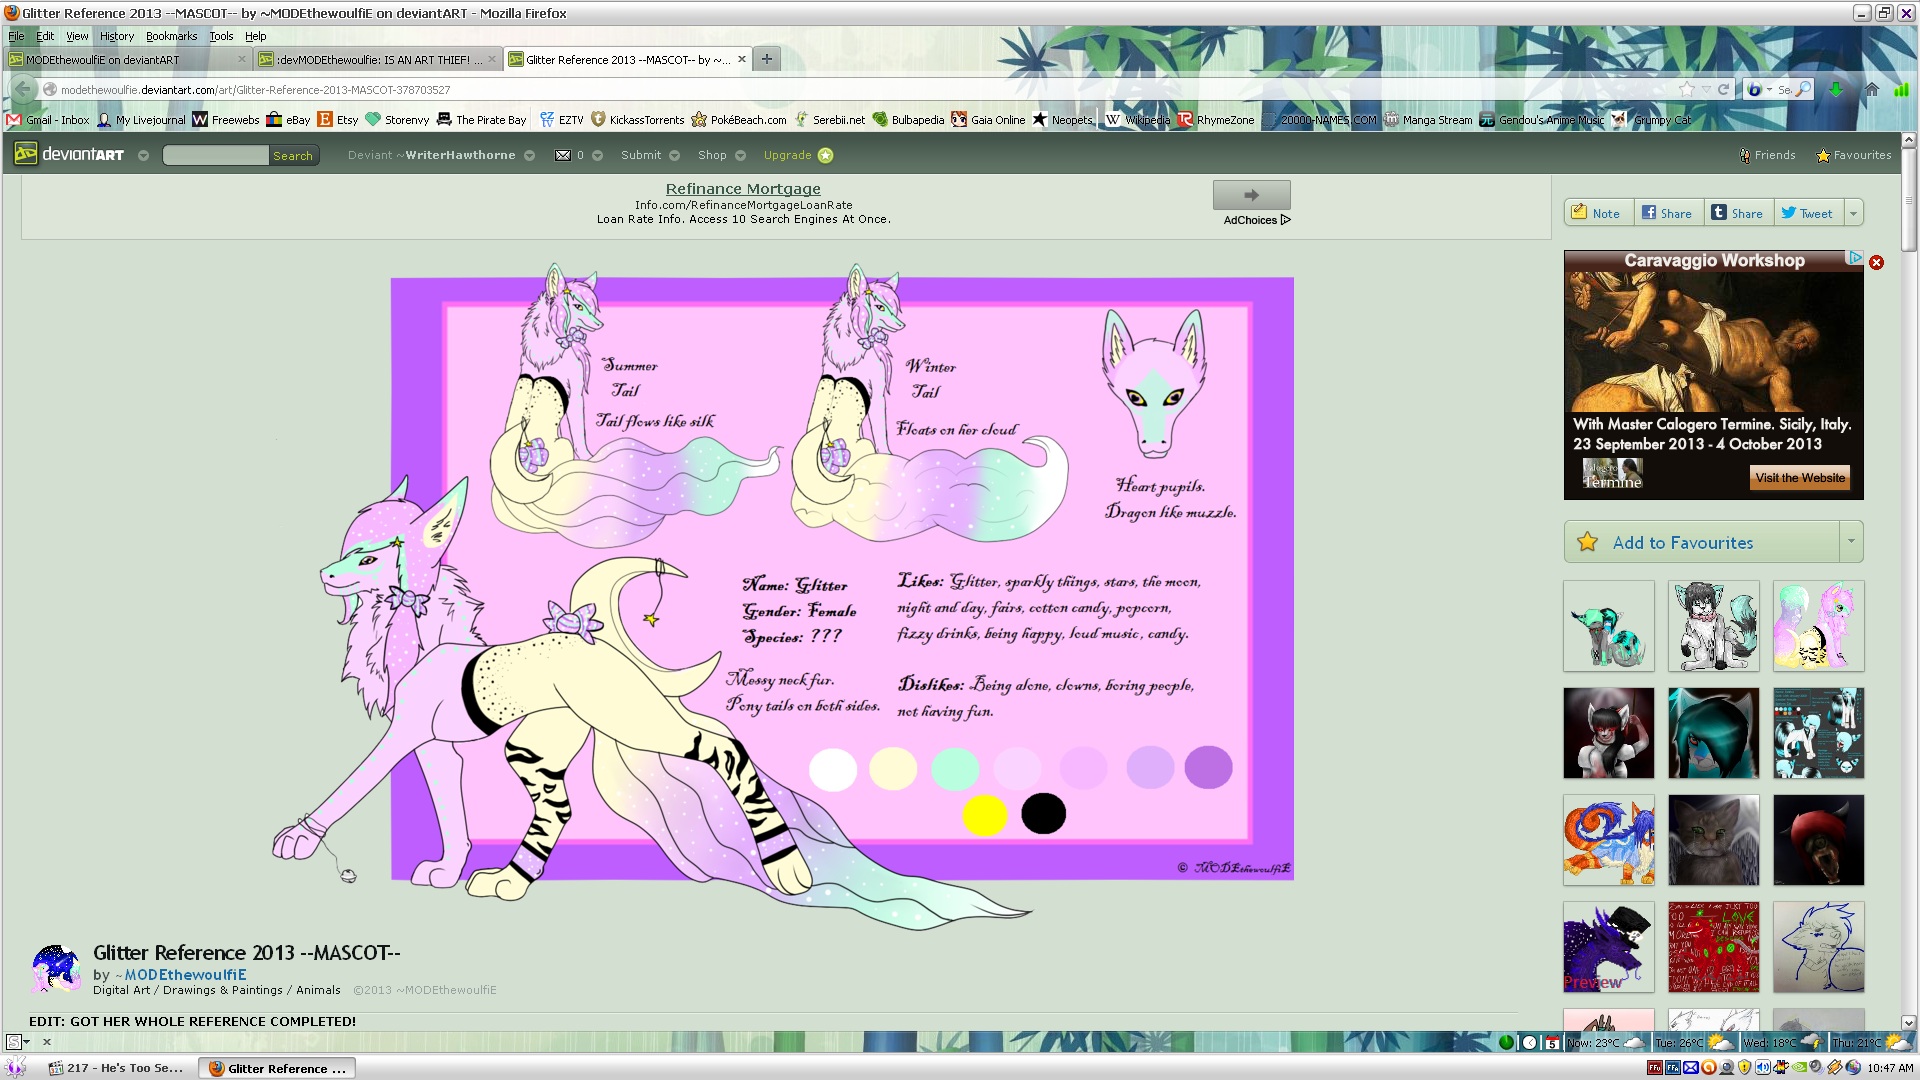Viewport: 1920px width, 1080px height.
Task: Open the MODEthewoulfiE artist link
Action: click(185, 974)
